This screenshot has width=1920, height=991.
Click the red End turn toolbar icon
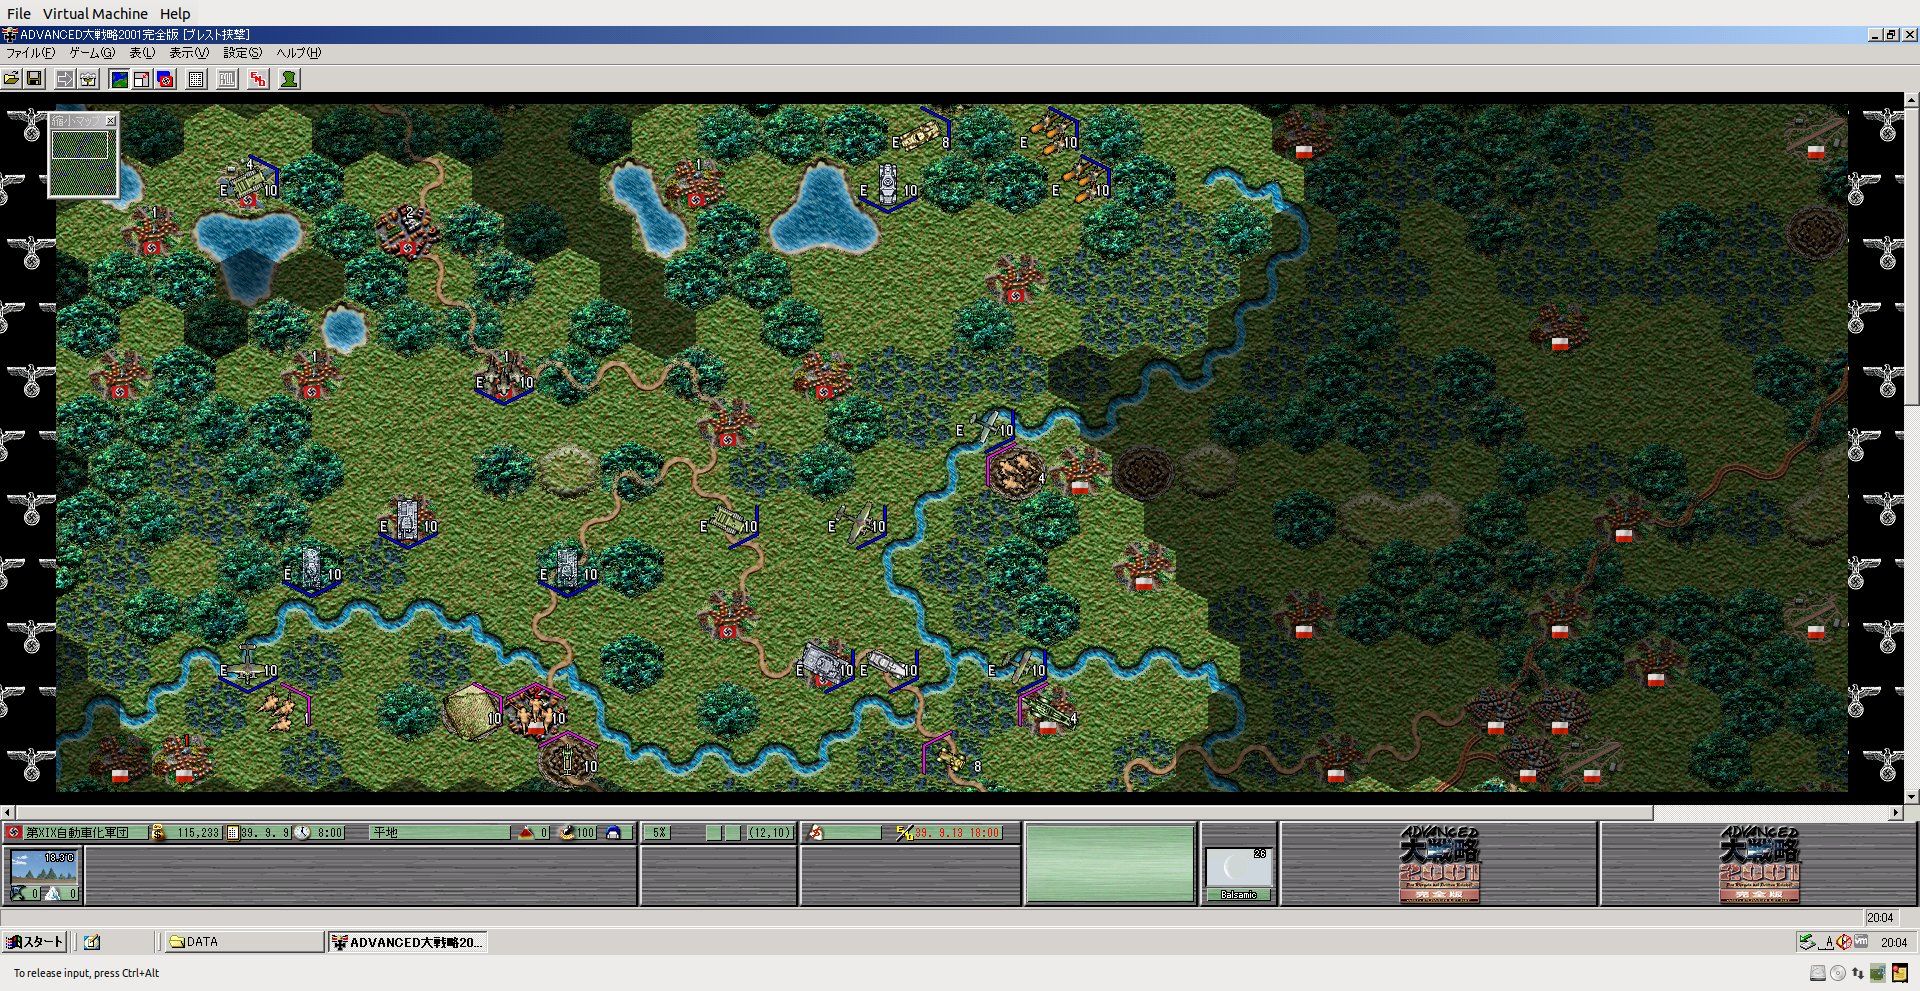pyautogui.click(x=258, y=79)
